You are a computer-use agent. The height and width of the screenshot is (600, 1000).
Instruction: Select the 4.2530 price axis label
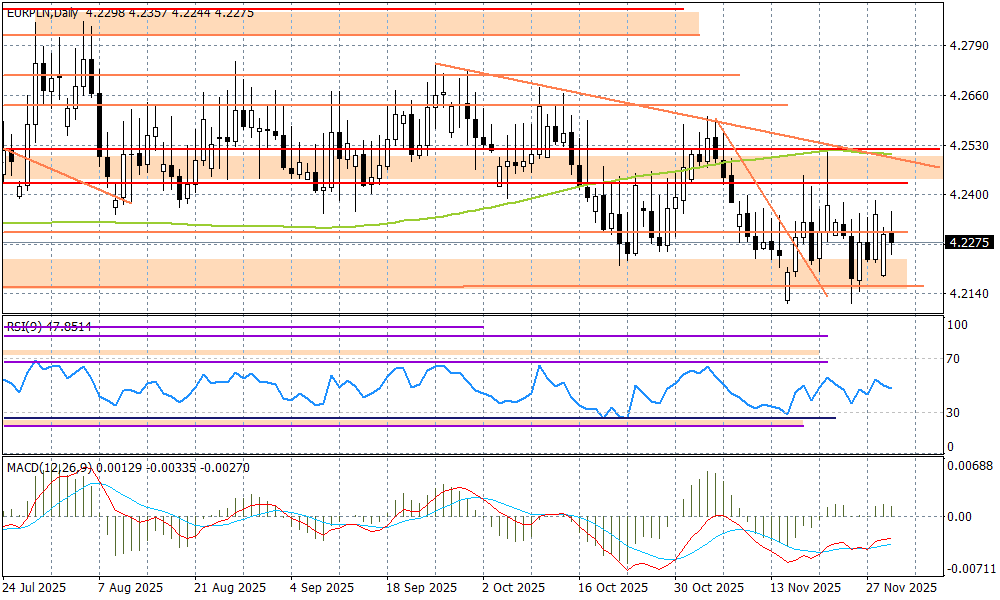pyautogui.click(x=968, y=146)
